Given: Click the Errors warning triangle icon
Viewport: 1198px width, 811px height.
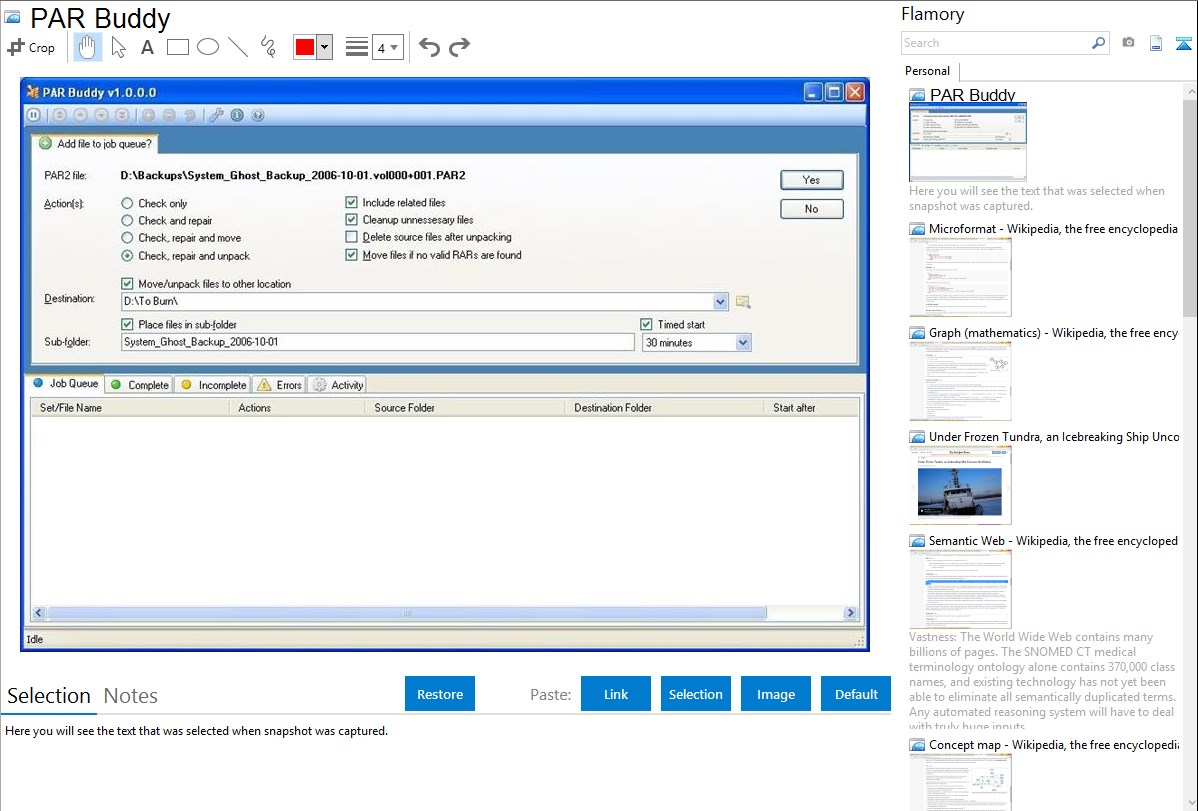Looking at the screenshot, I should 264,384.
